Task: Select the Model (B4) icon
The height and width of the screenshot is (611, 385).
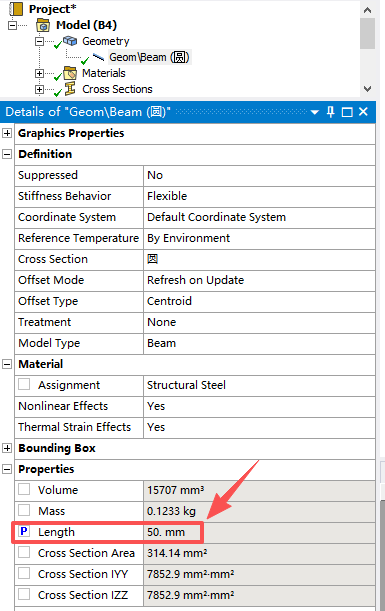Action: (43, 26)
